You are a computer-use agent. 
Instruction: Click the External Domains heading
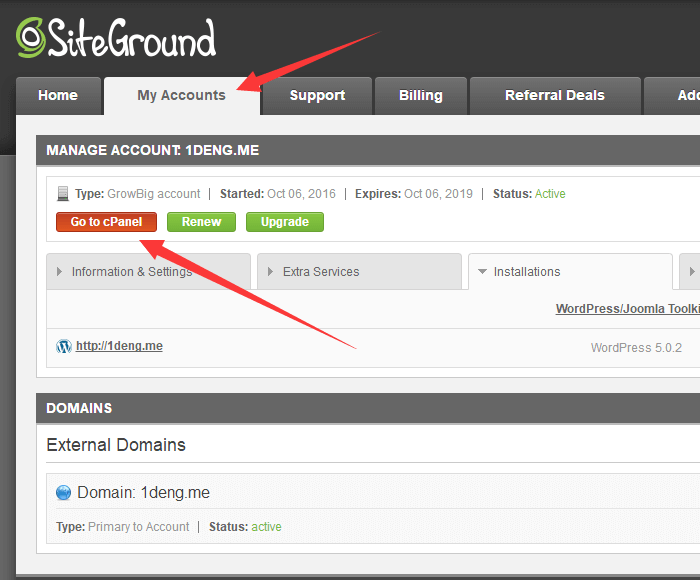(116, 445)
